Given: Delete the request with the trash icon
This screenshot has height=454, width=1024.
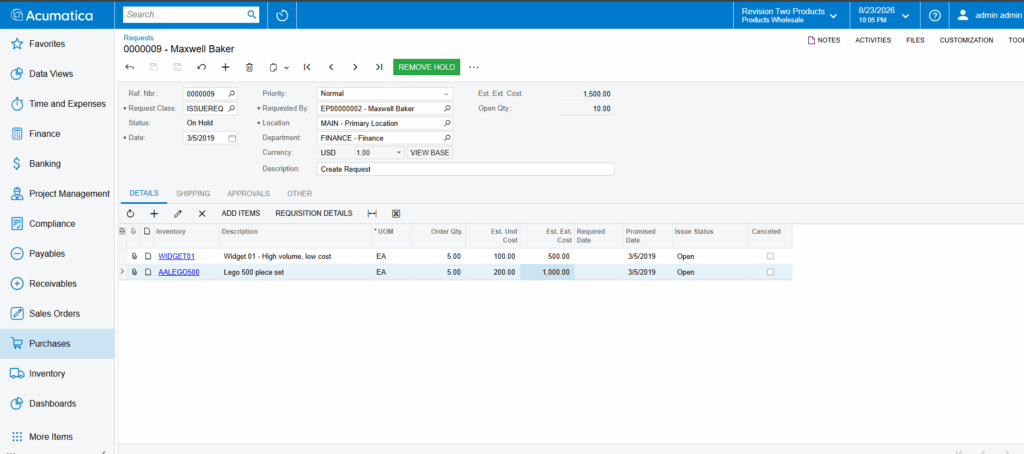Looking at the screenshot, I should pyautogui.click(x=249, y=67).
